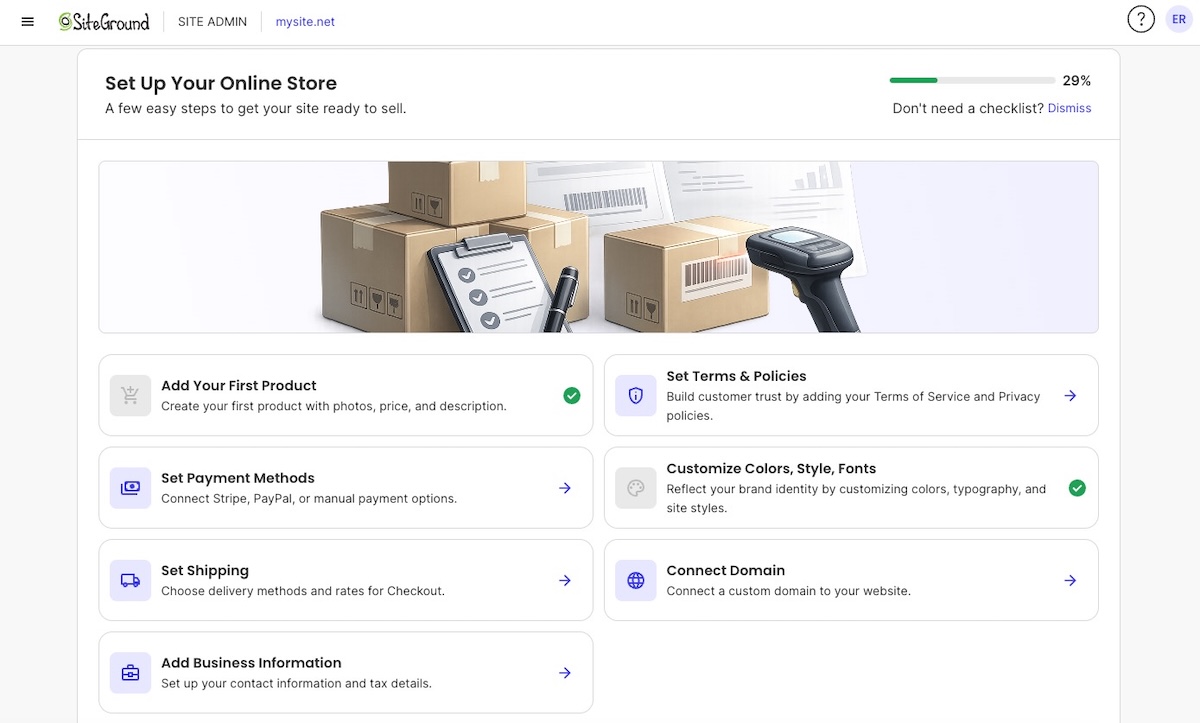Open Add Business Information step title

click(251, 662)
